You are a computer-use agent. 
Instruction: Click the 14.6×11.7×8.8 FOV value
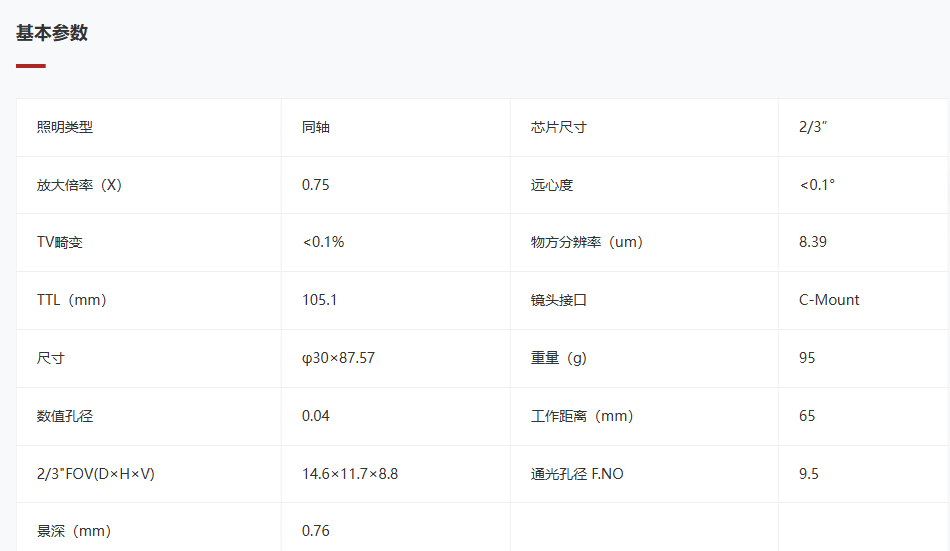click(x=350, y=474)
